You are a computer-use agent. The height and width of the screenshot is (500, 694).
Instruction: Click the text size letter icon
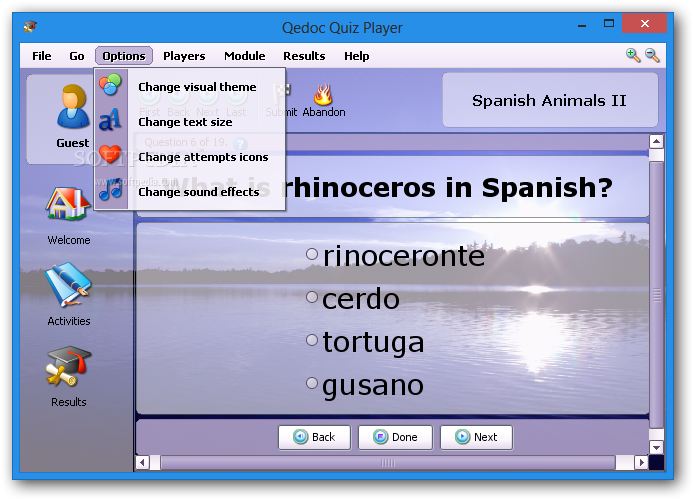coord(110,120)
